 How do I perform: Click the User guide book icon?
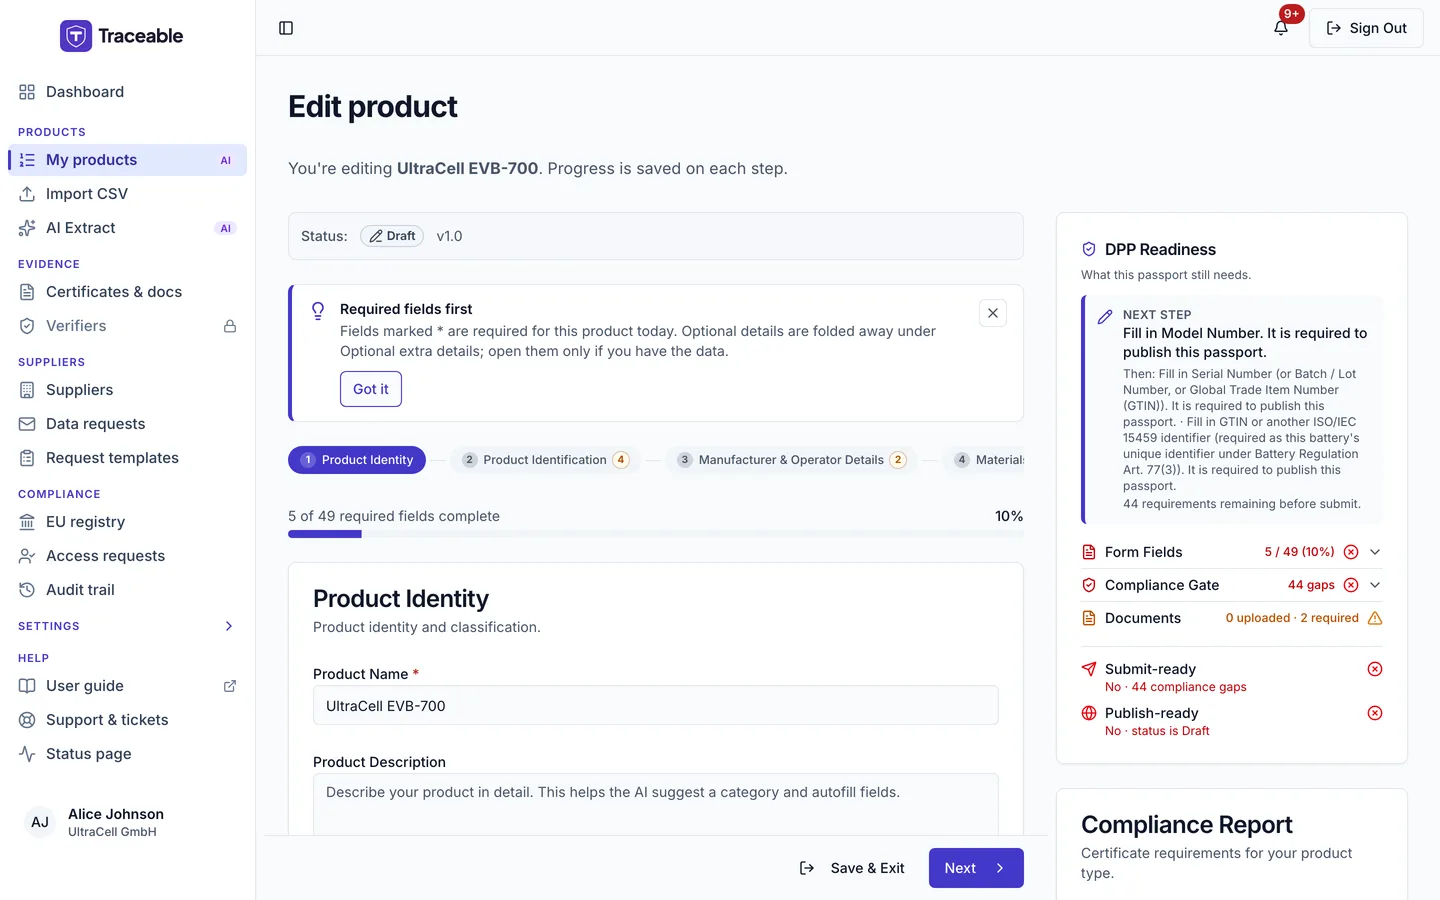click(27, 686)
